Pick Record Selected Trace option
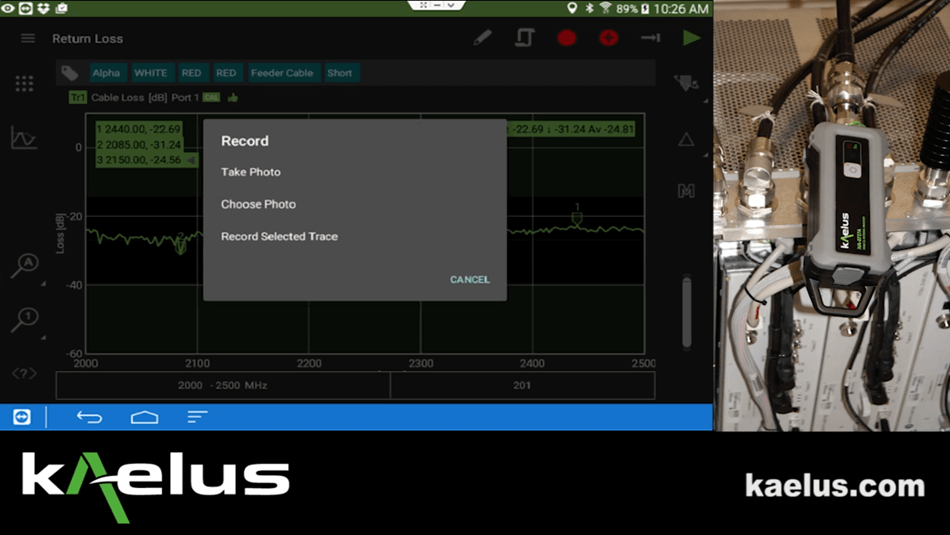 point(279,237)
